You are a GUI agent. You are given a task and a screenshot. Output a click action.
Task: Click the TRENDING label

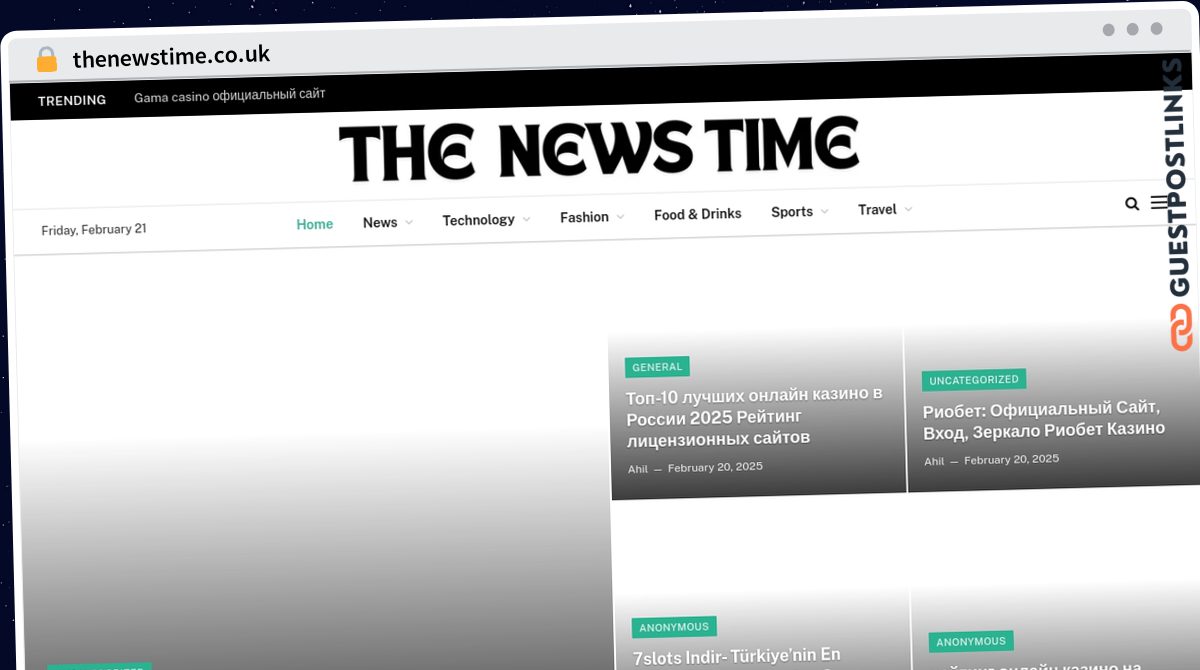[x=72, y=100]
